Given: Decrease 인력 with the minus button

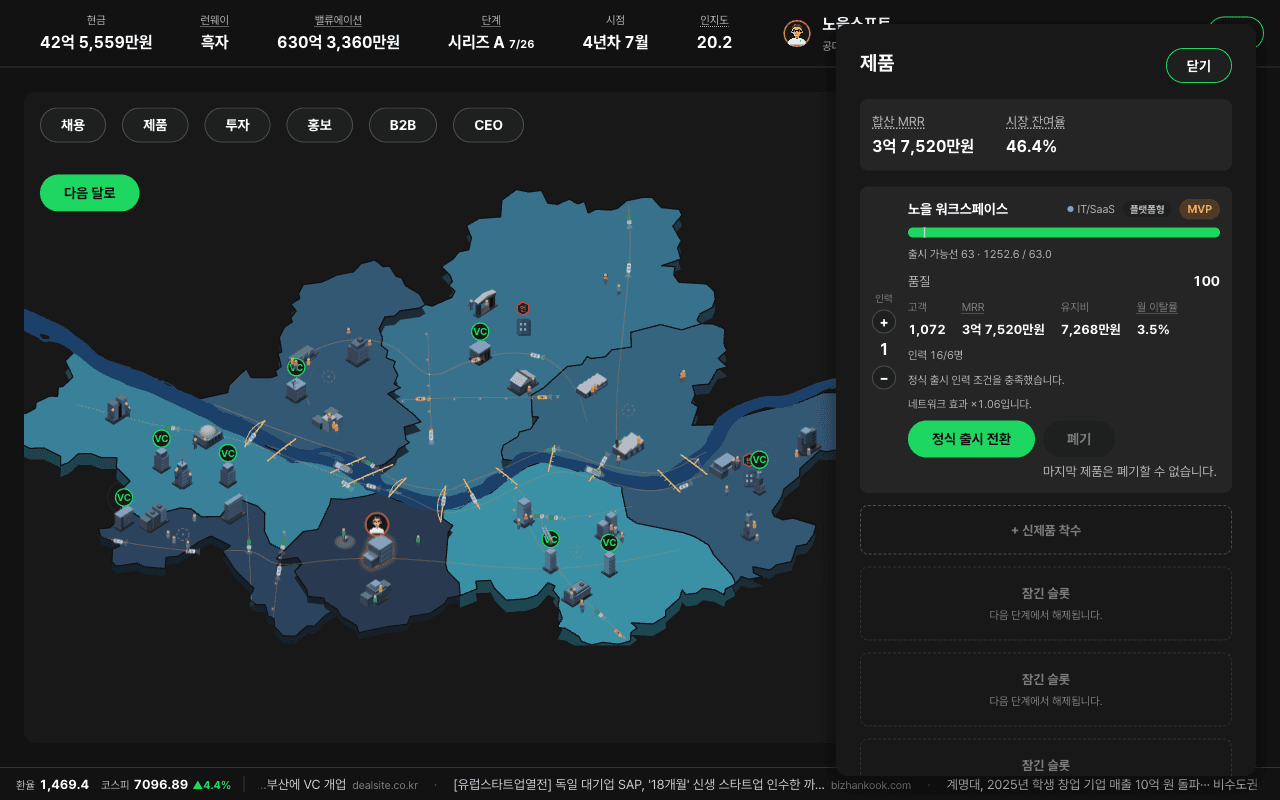Looking at the screenshot, I should click(x=883, y=377).
